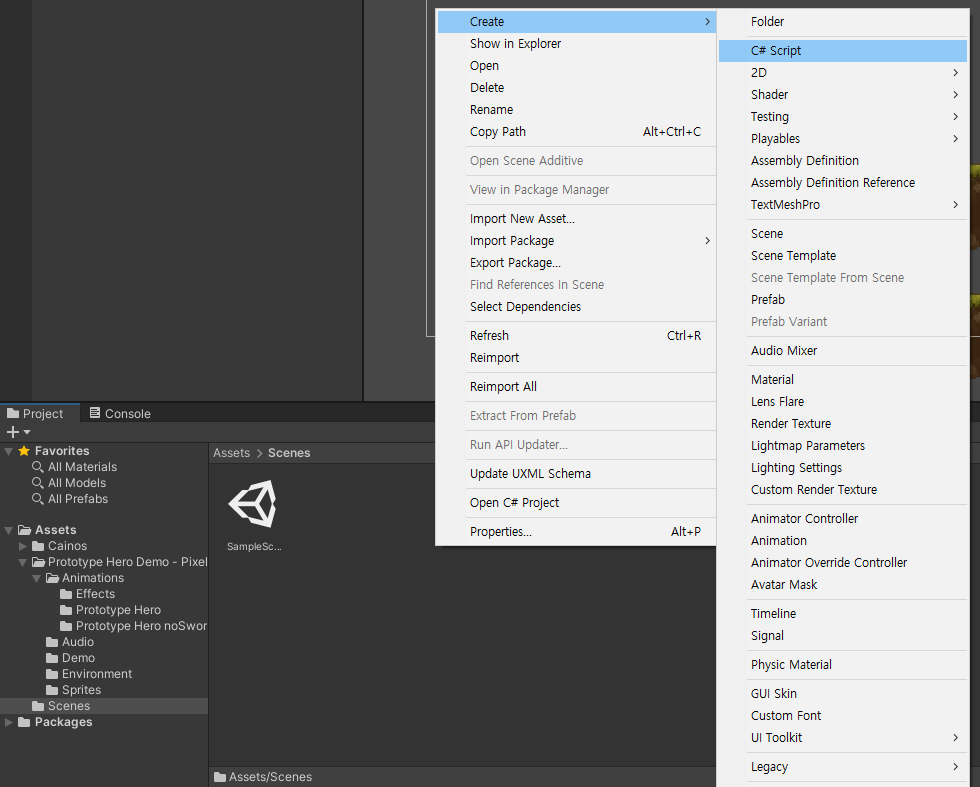This screenshot has height=787, width=980.
Task: Create an Avatar Mask
Action: [842, 584]
